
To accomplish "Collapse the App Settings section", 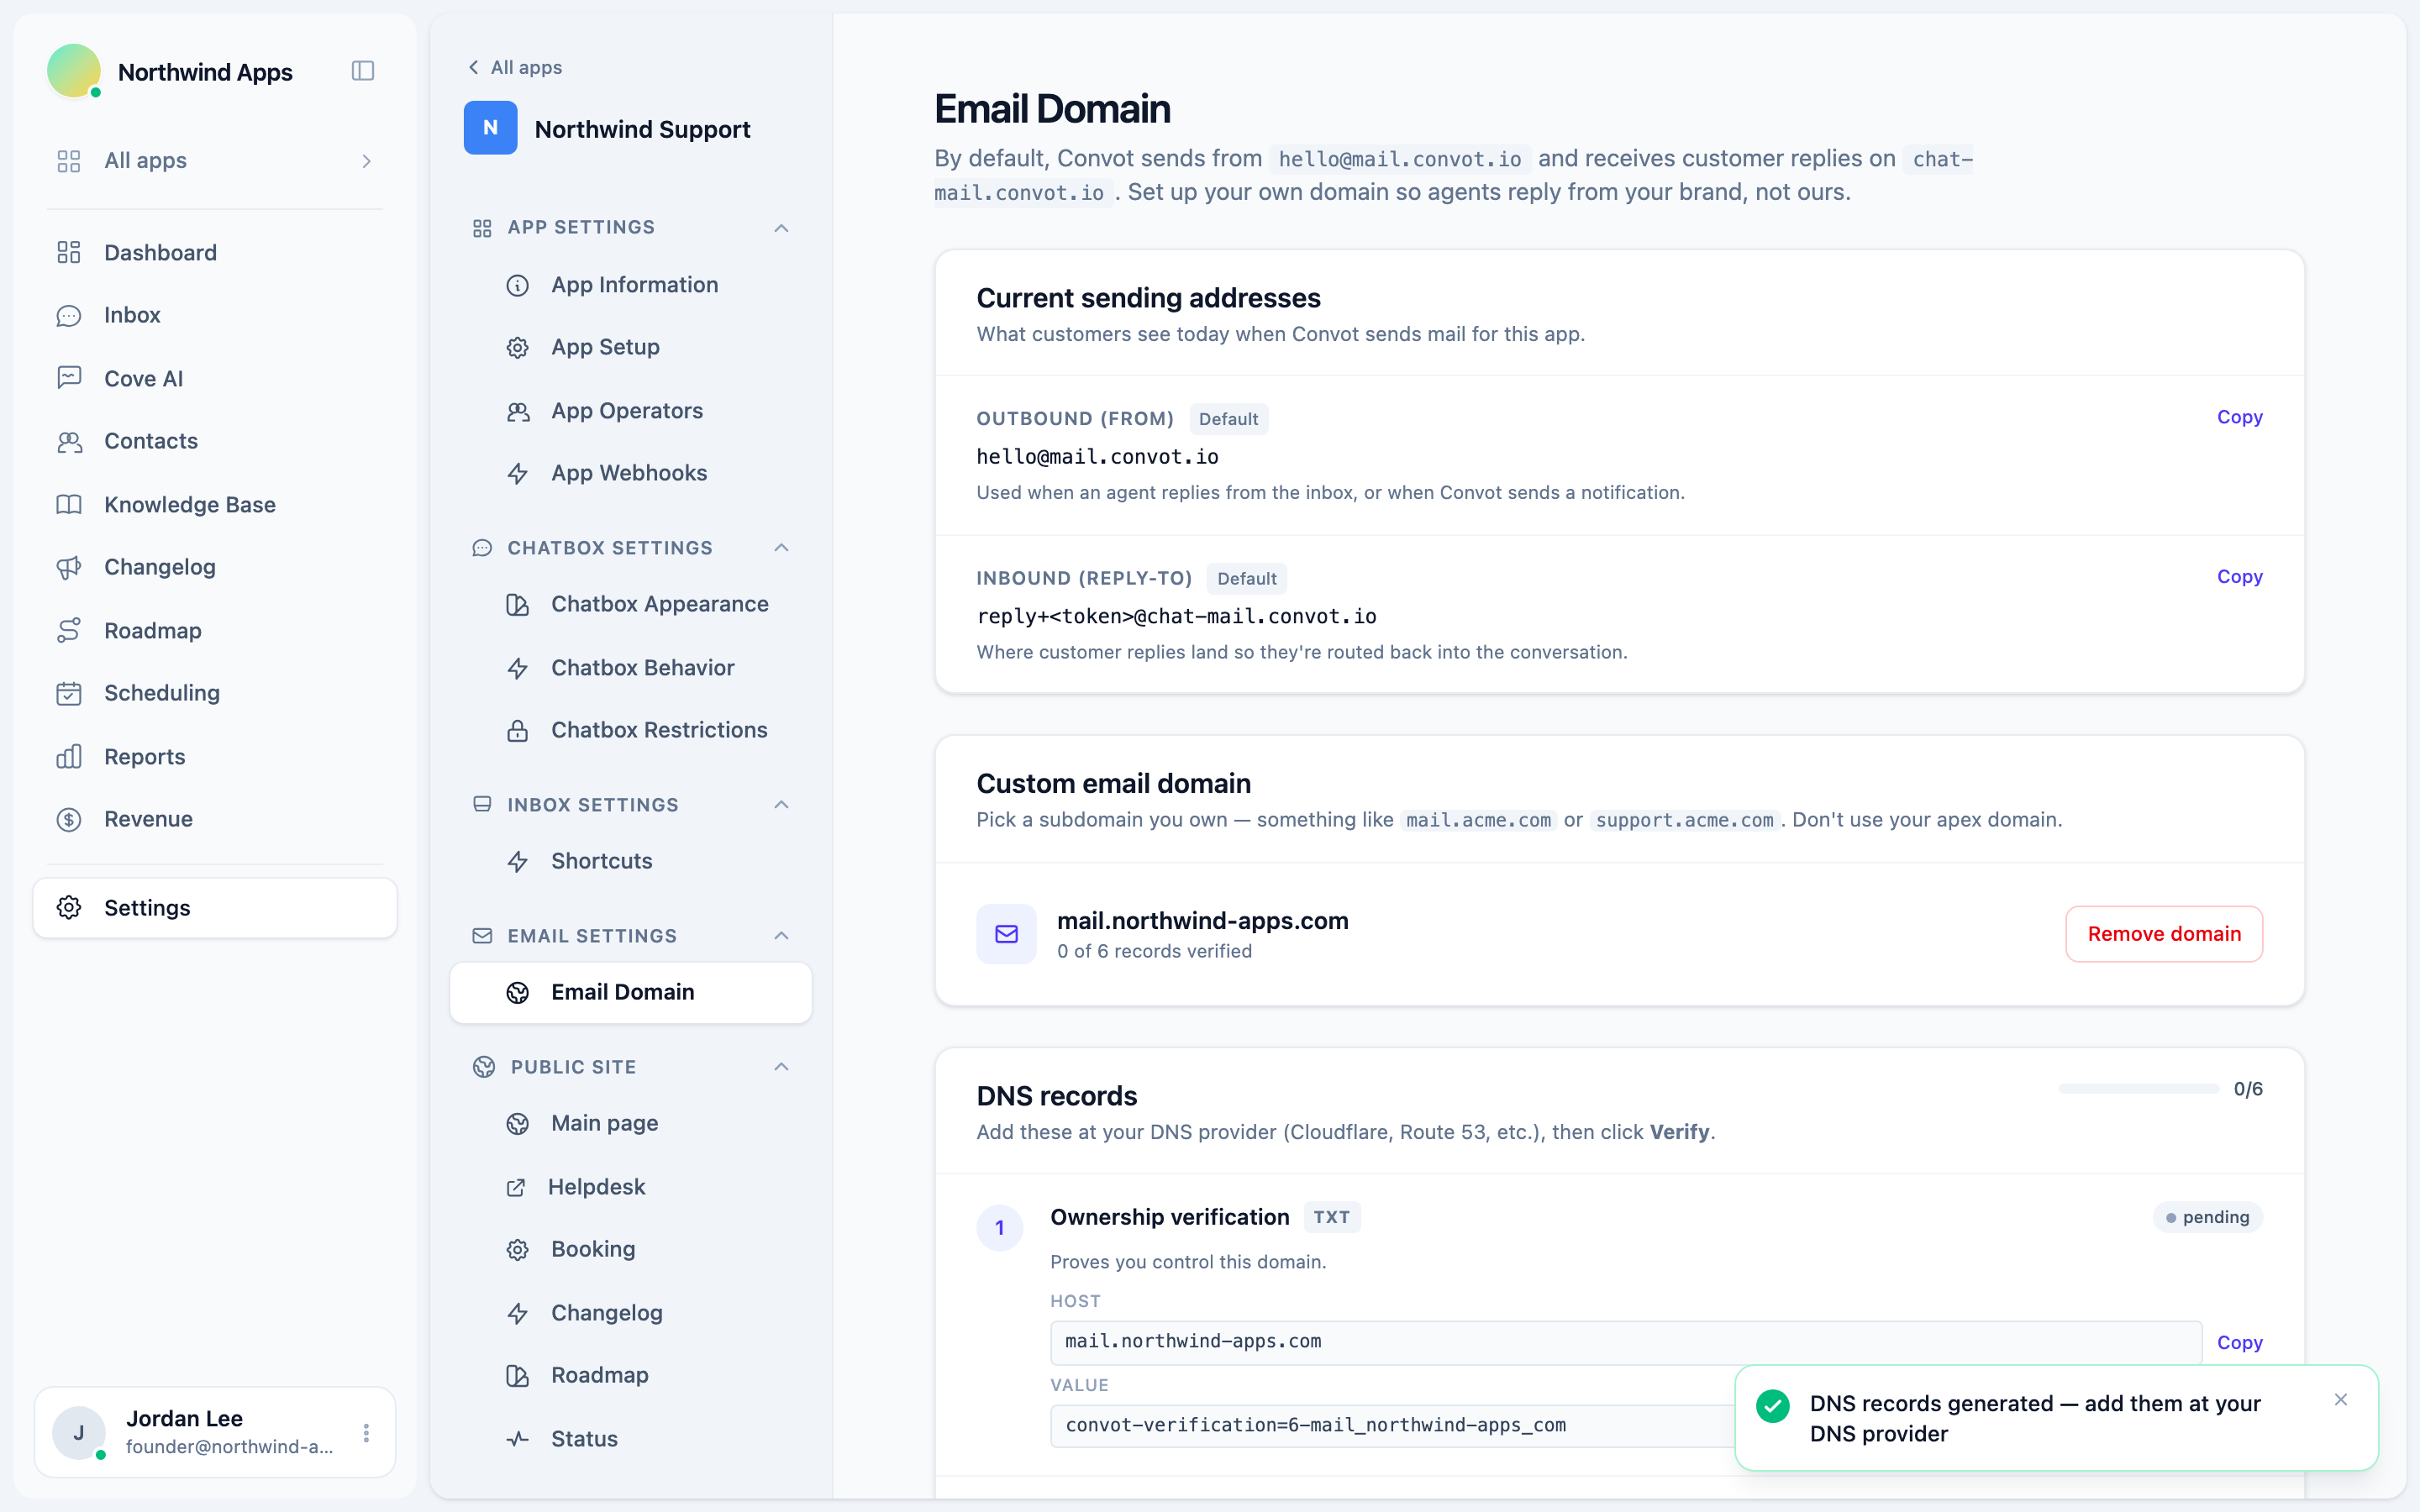I will (x=781, y=228).
